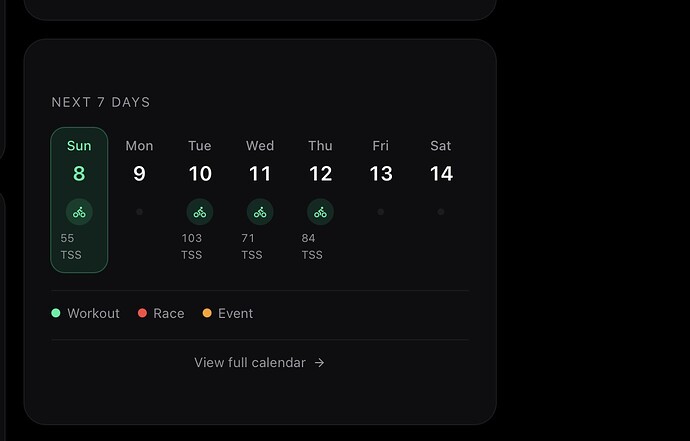Click Friday's empty day dot
Image resolution: width=690 pixels, height=441 pixels.
(381, 212)
